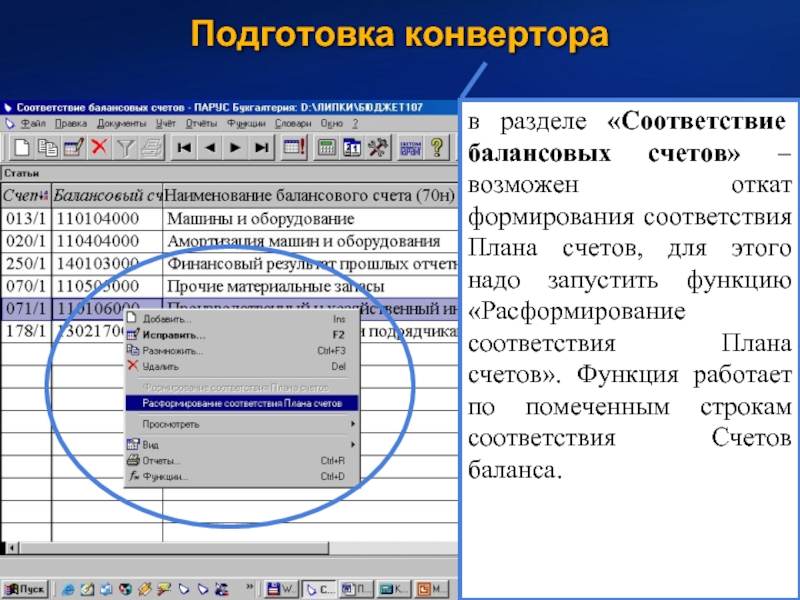Go to next record using right arrow
Viewport: 800px width, 600px height.
pyautogui.click(x=236, y=148)
